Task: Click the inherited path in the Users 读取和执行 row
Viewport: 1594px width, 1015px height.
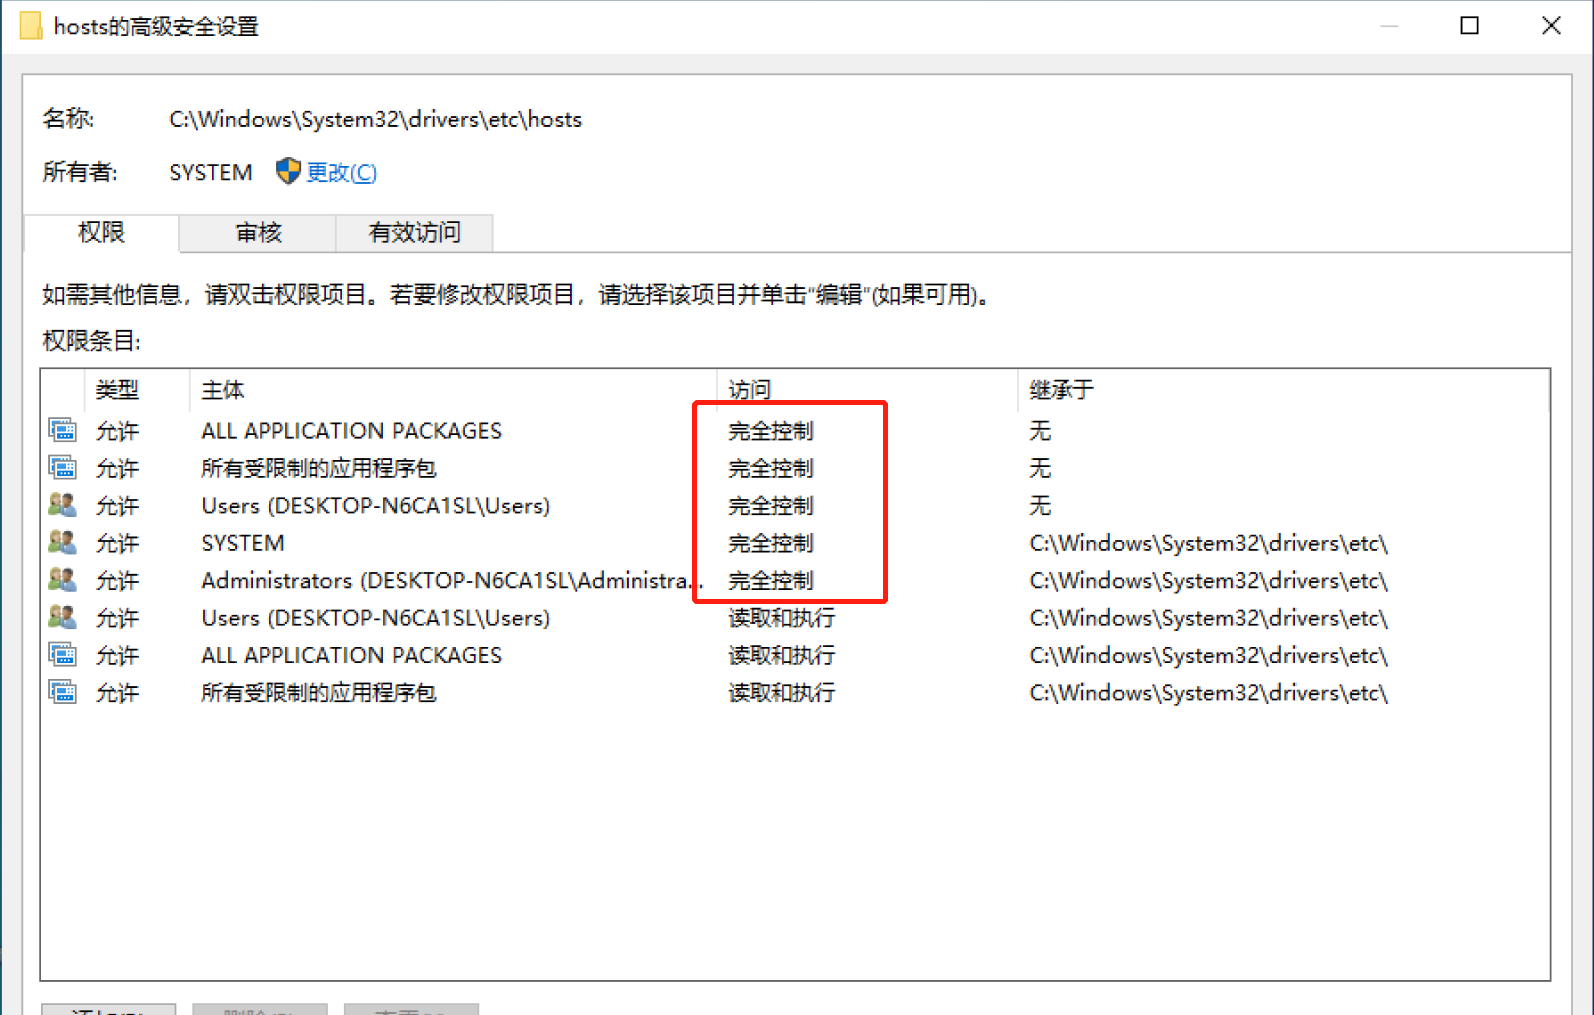Action: (1208, 618)
